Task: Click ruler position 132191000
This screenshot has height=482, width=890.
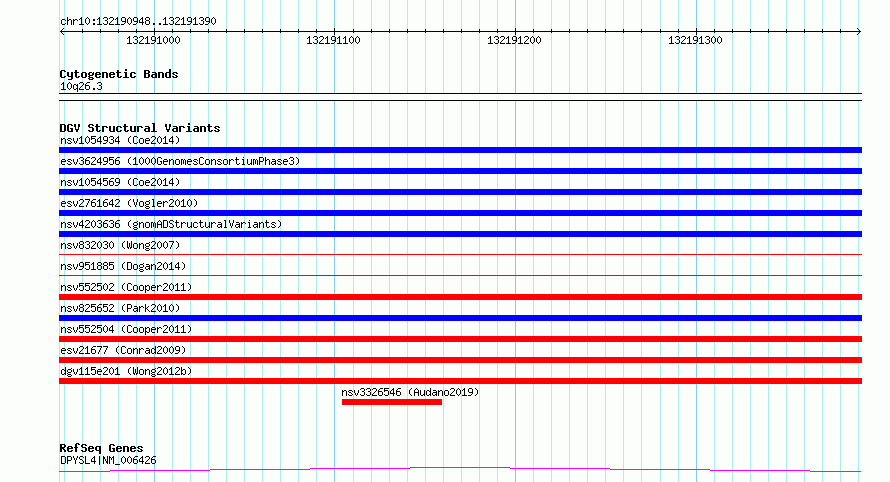Action: click(x=153, y=40)
